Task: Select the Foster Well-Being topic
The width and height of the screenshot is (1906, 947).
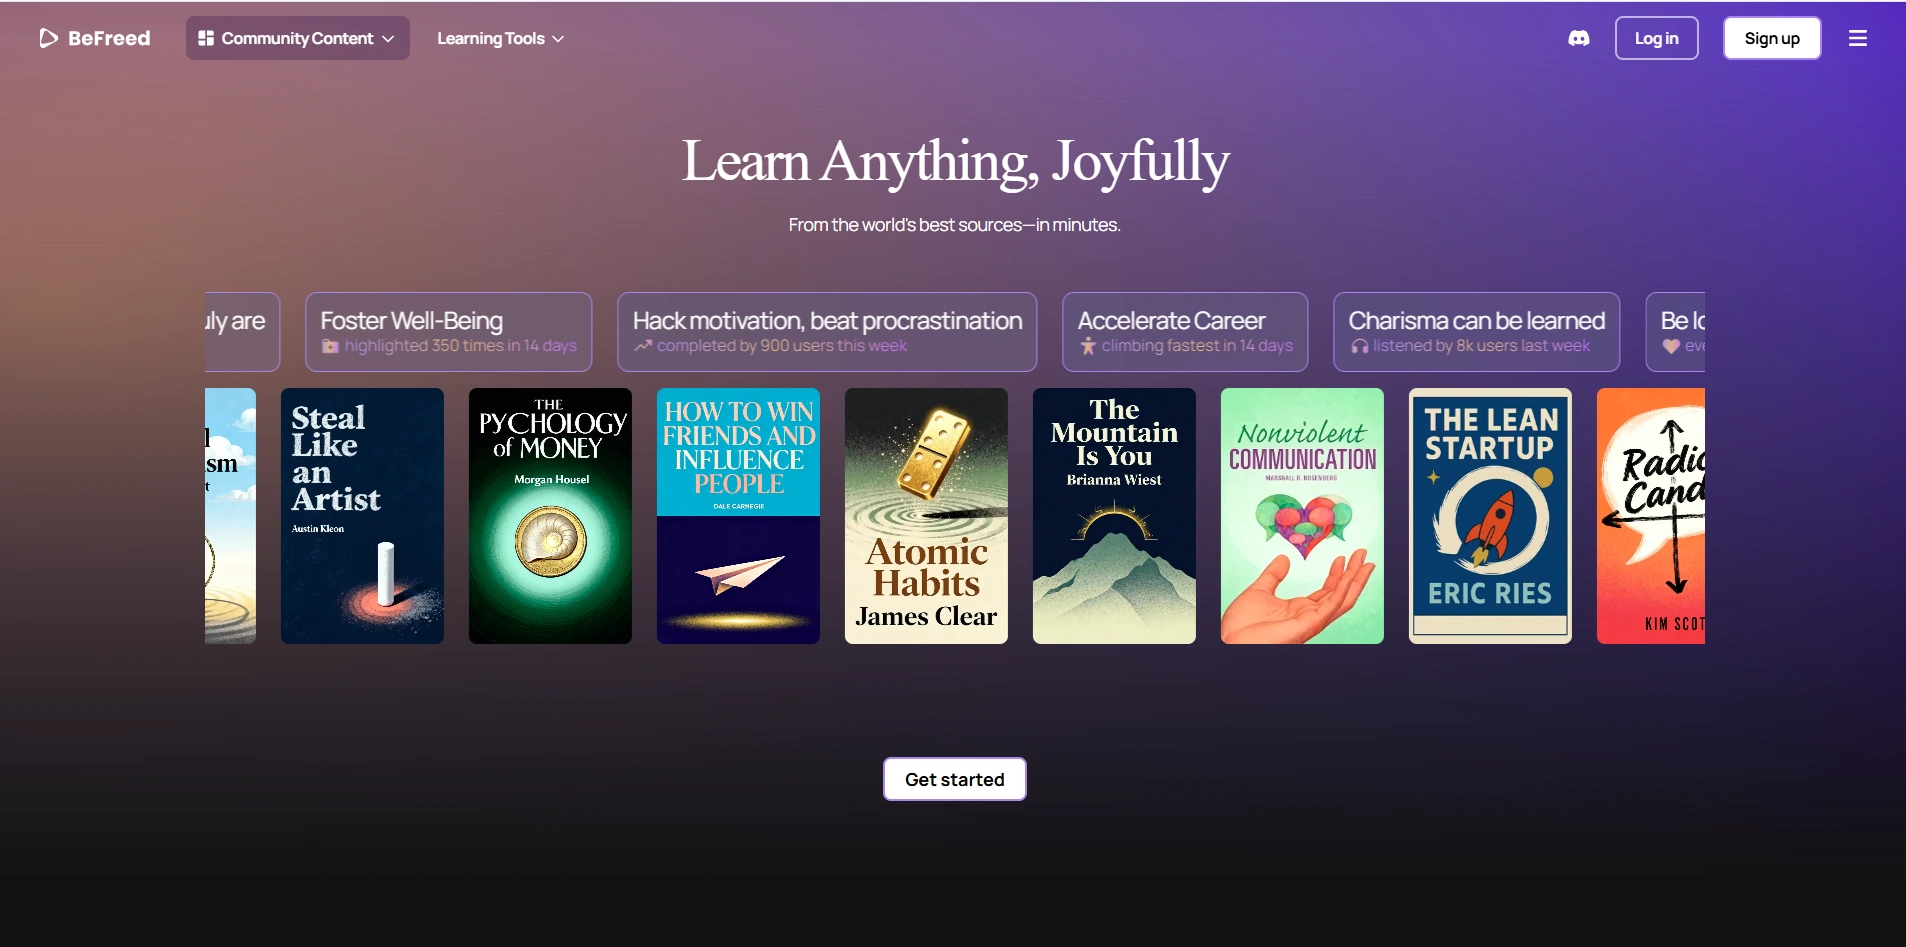Action: pyautogui.click(x=449, y=332)
